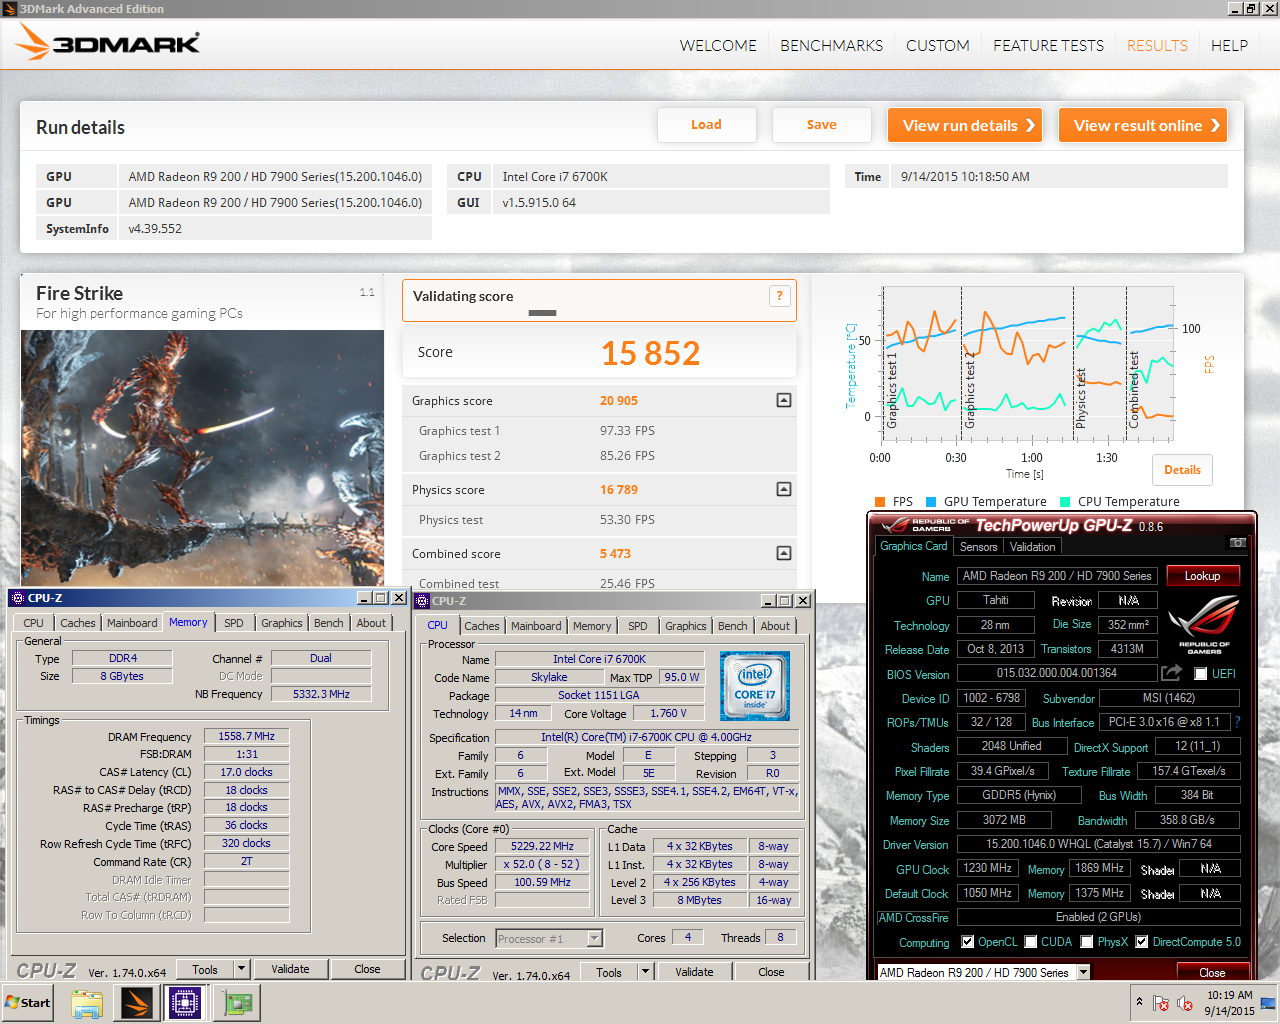Open Windows Explorer from the taskbar
This screenshot has height=1024, width=1280.
coord(87,1003)
